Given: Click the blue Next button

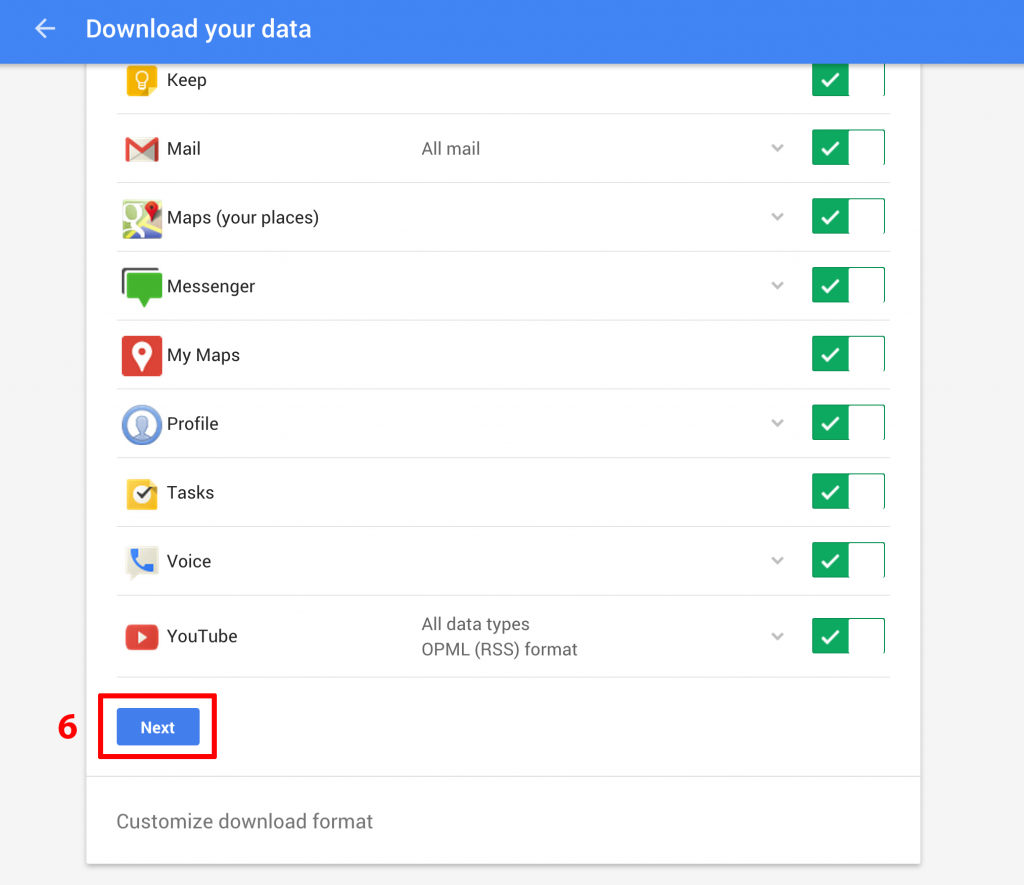Looking at the screenshot, I should click(x=158, y=727).
